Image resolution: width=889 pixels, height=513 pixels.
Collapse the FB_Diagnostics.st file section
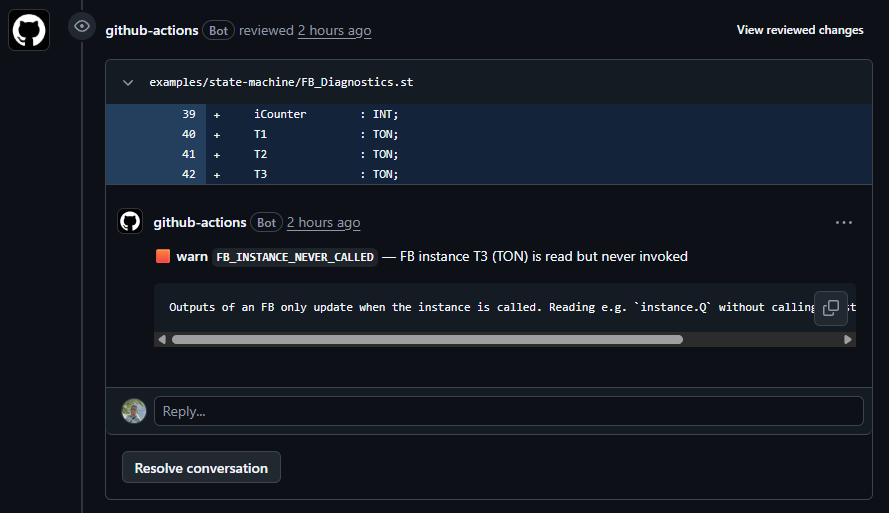(128, 83)
